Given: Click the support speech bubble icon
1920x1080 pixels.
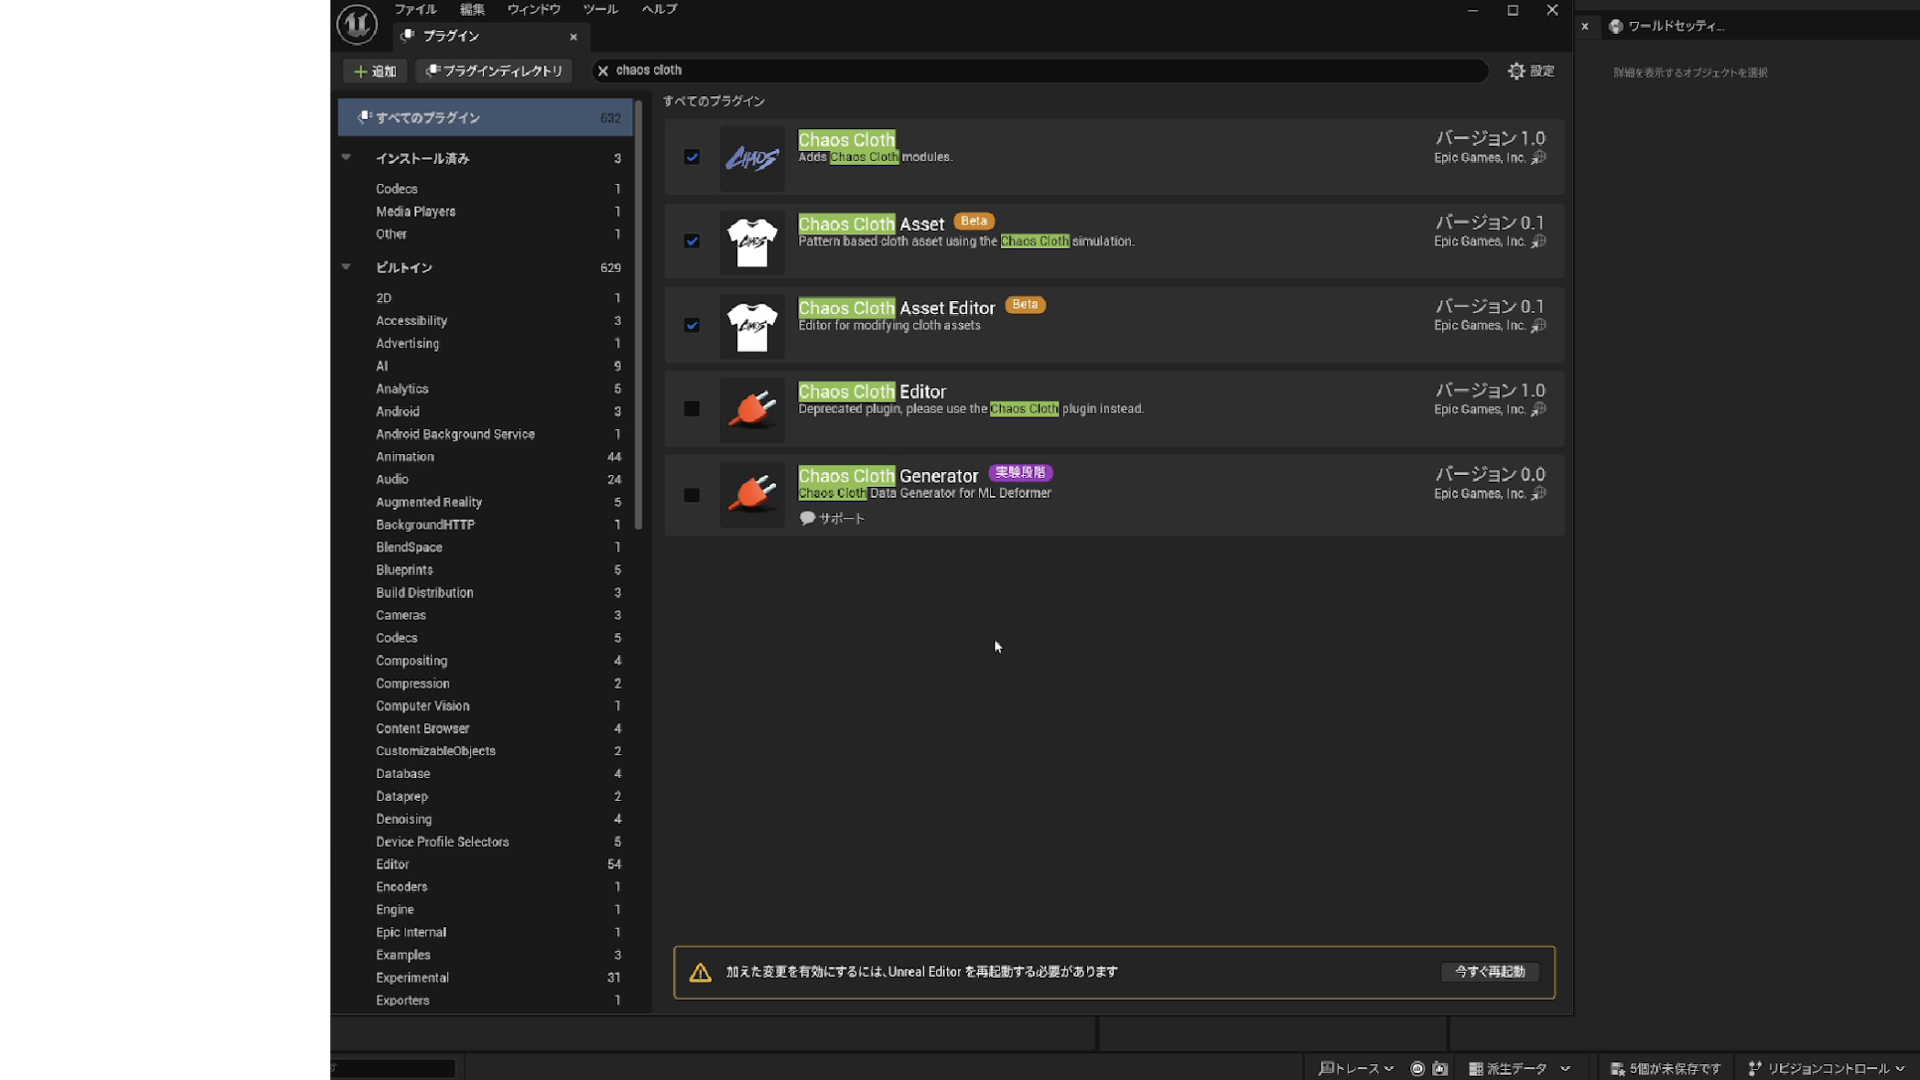Looking at the screenshot, I should 807,518.
